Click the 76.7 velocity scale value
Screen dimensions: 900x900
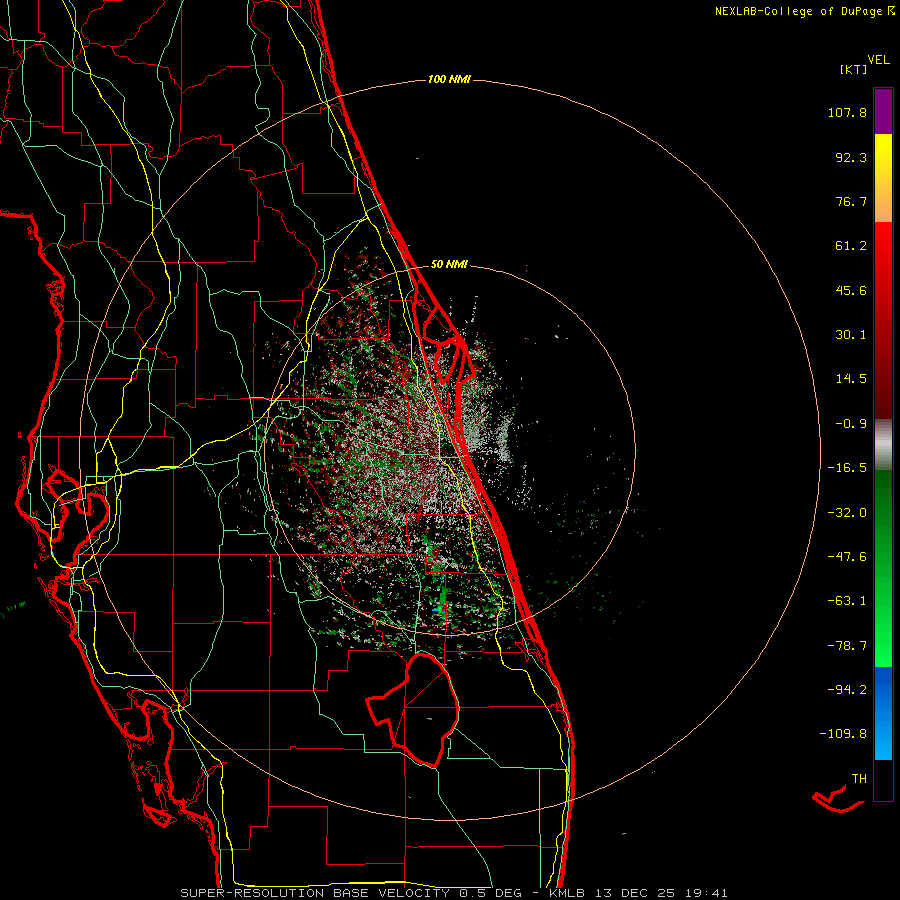tap(851, 201)
